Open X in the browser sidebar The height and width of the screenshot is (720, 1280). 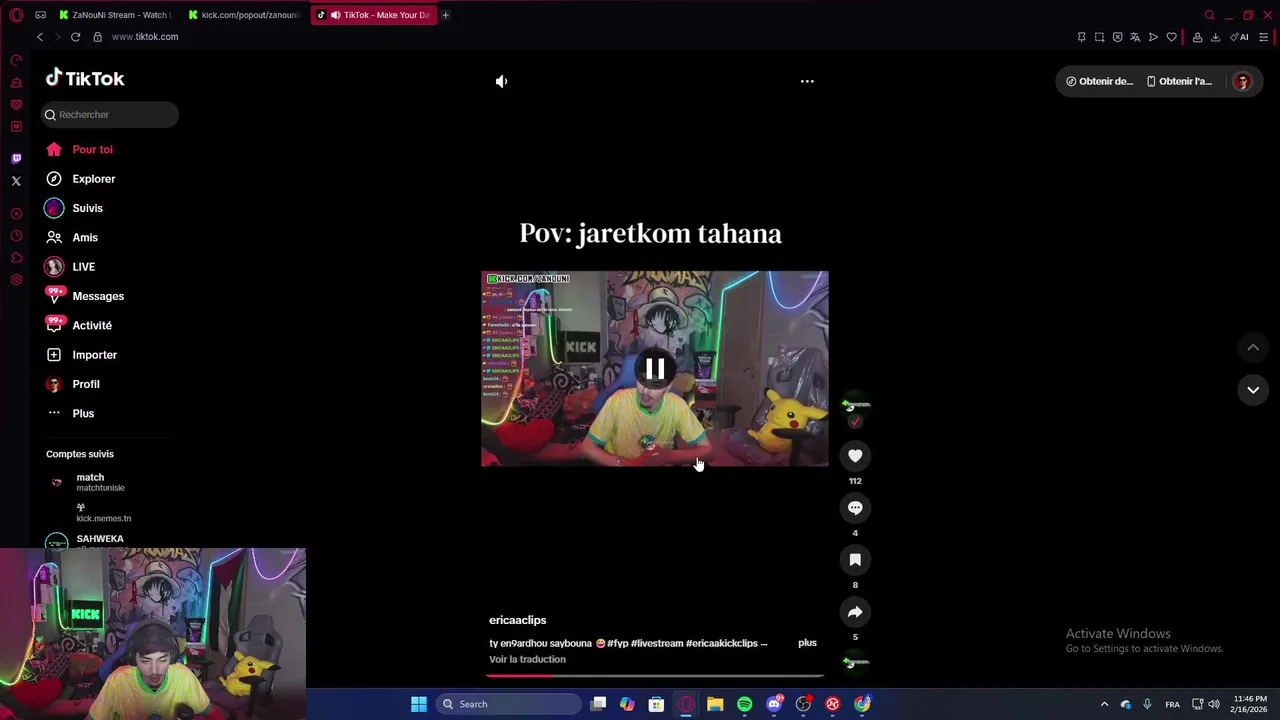point(16,181)
